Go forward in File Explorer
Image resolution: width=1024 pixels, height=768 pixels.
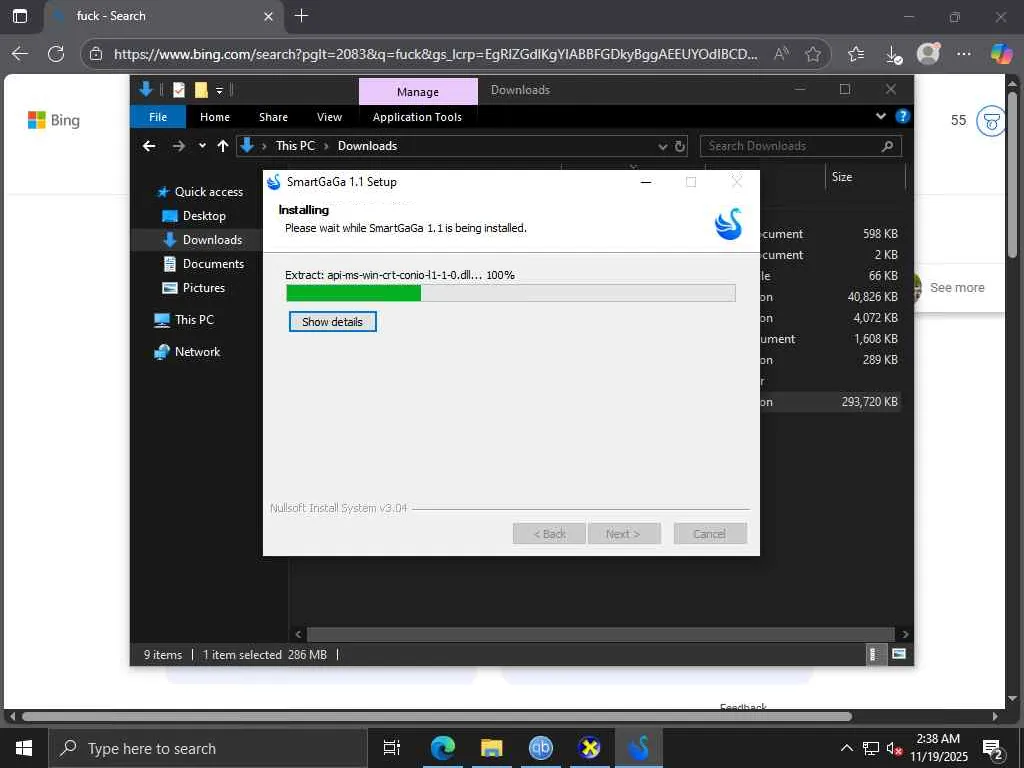[178, 146]
